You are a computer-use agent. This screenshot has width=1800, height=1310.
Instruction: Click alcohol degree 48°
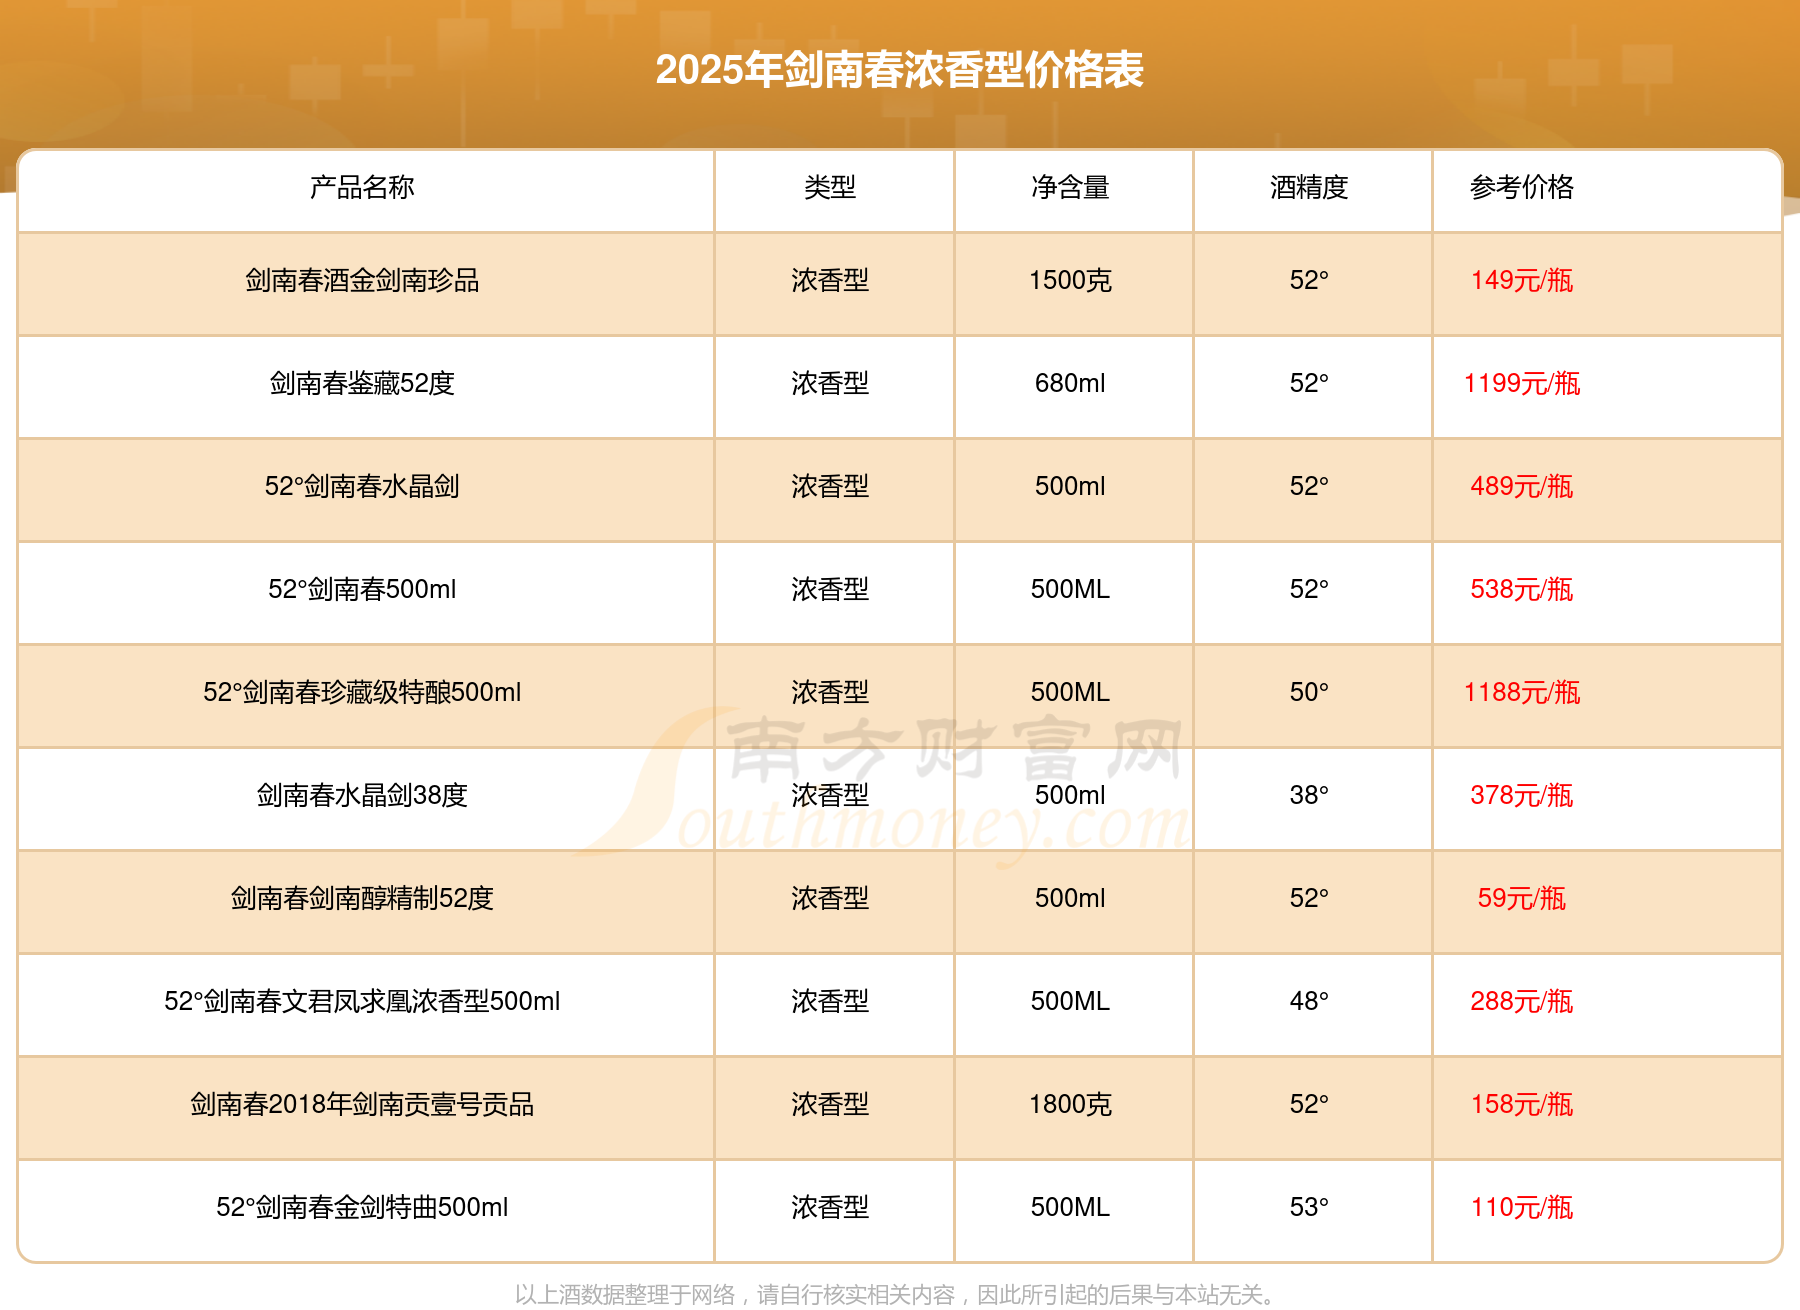pyautogui.click(x=1309, y=1001)
